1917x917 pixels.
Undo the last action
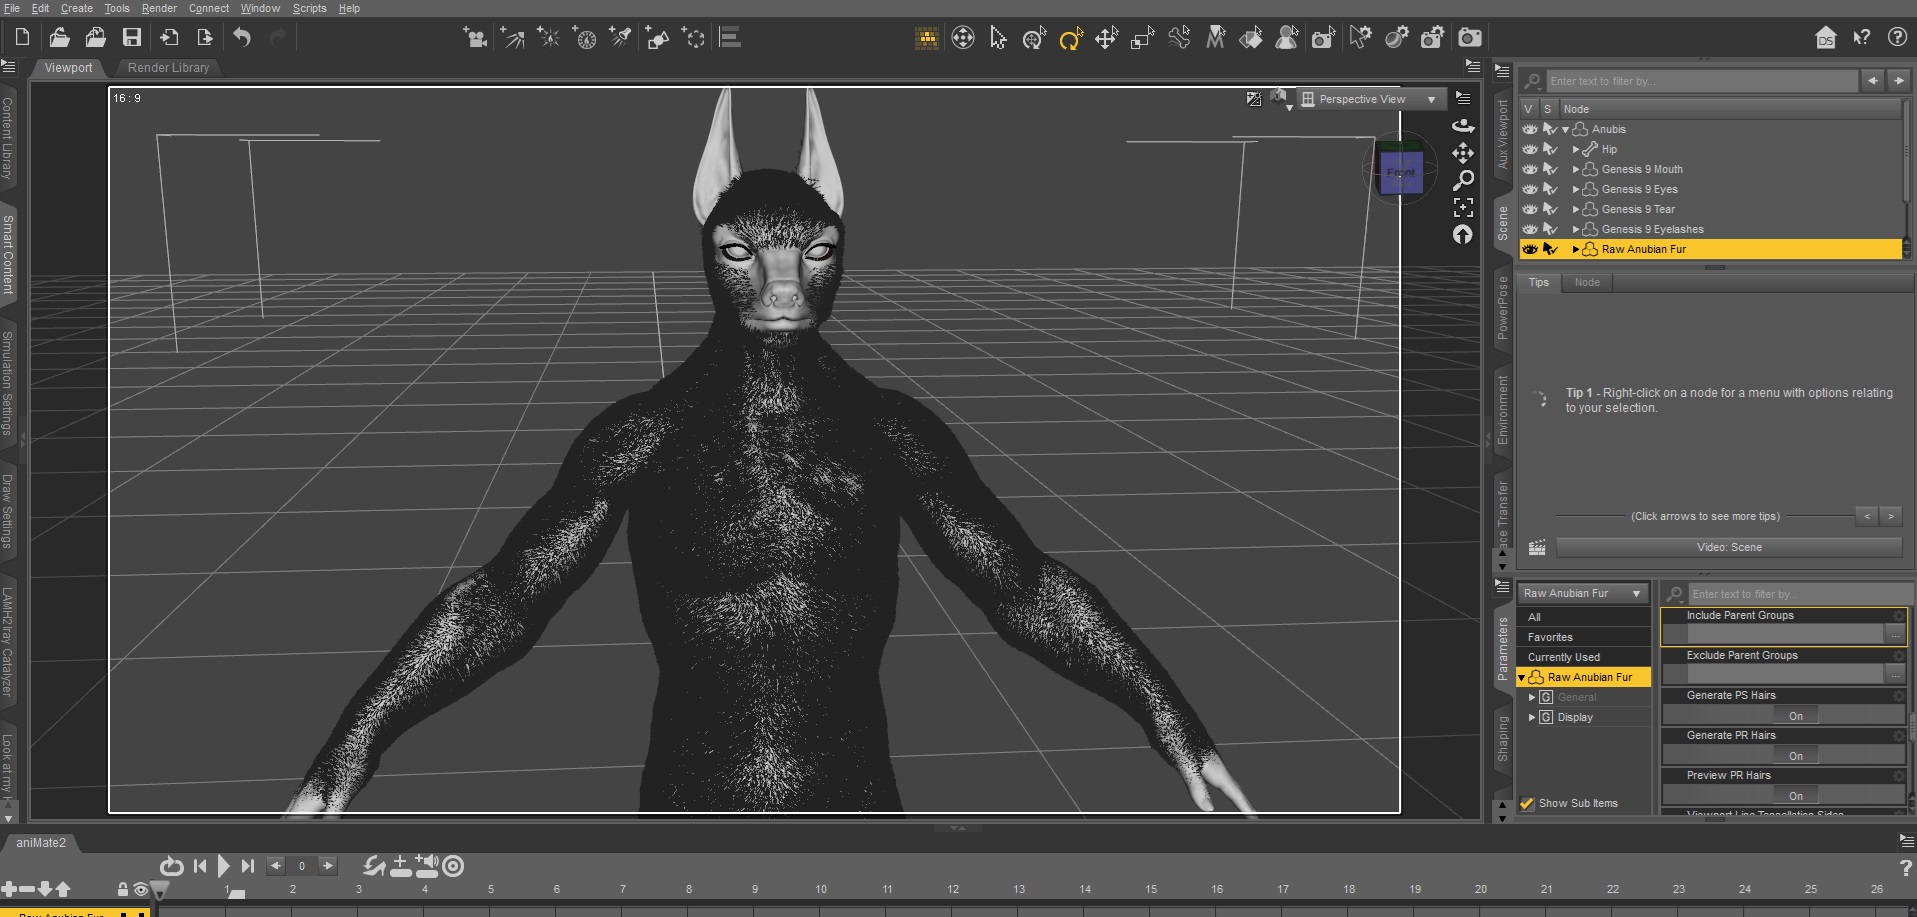click(x=242, y=38)
